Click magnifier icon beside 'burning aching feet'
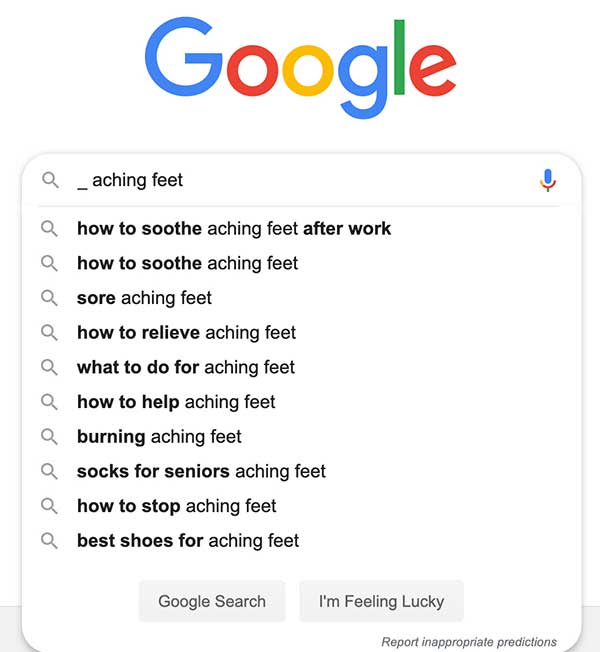The image size is (600, 652). click(x=49, y=437)
